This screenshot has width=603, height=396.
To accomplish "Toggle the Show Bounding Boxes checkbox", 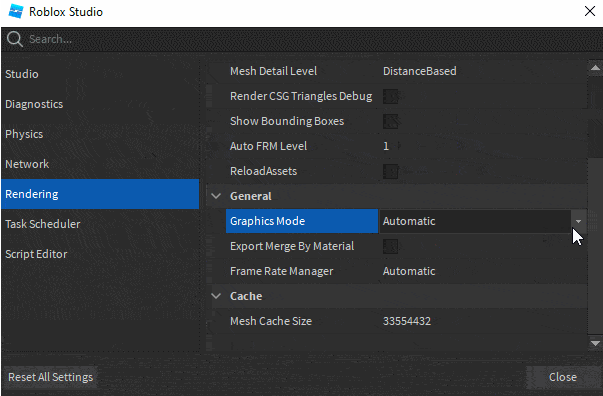I will click(x=390, y=121).
